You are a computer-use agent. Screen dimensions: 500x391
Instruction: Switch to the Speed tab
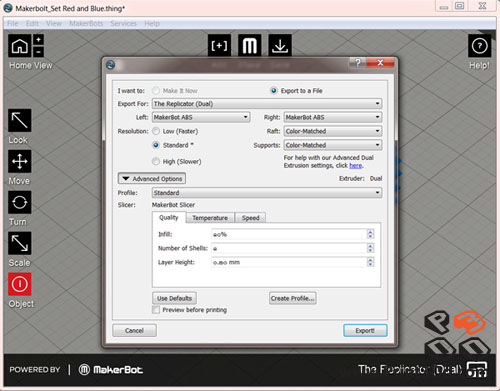tap(251, 218)
